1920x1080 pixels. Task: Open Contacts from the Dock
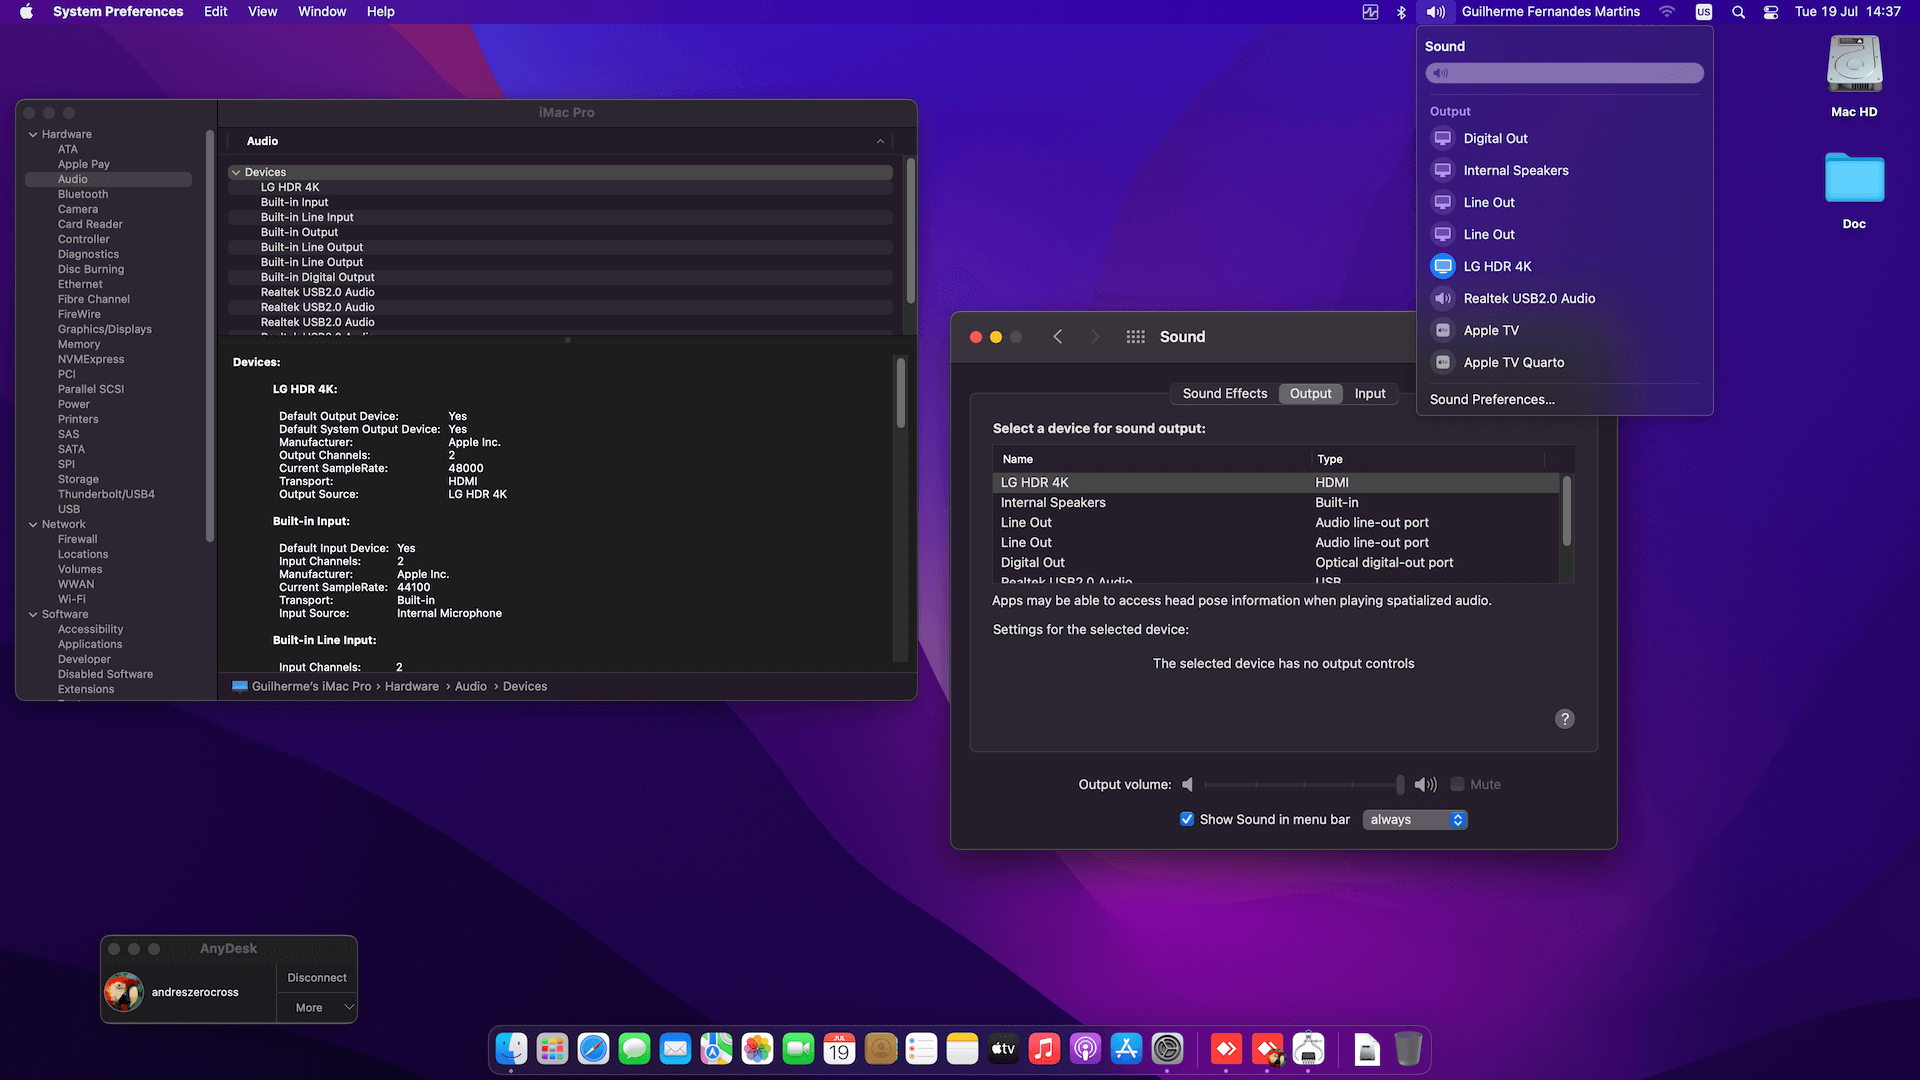pos(880,1048)
